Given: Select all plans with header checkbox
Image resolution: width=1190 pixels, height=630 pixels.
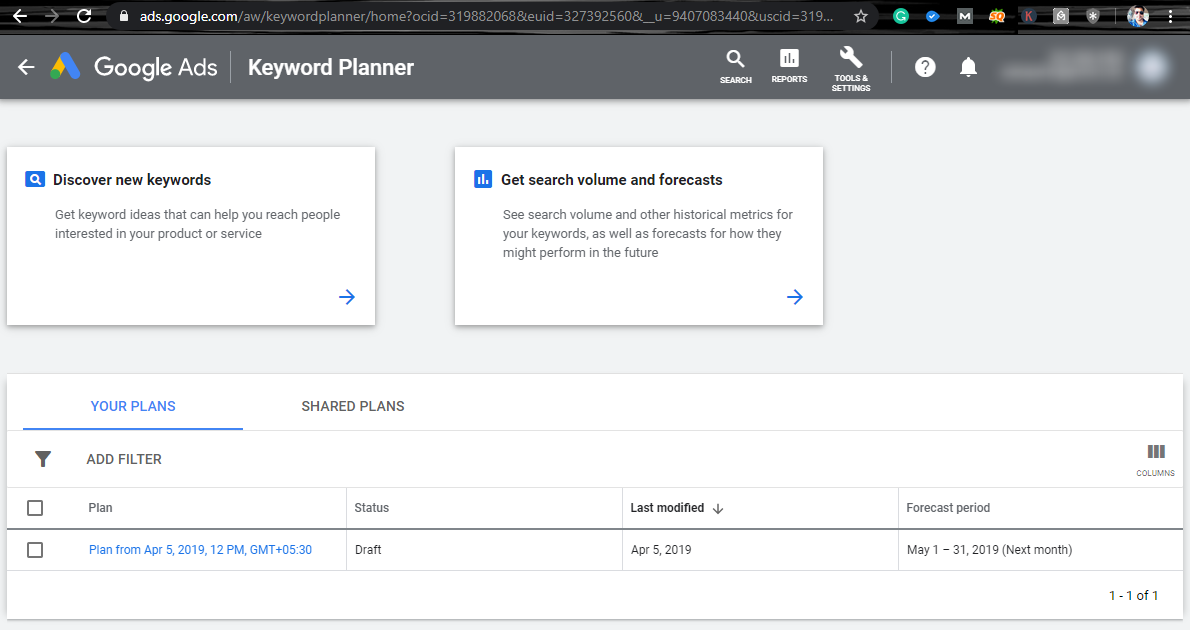Looking at the screenshot, I should click(x=35, y=508).
